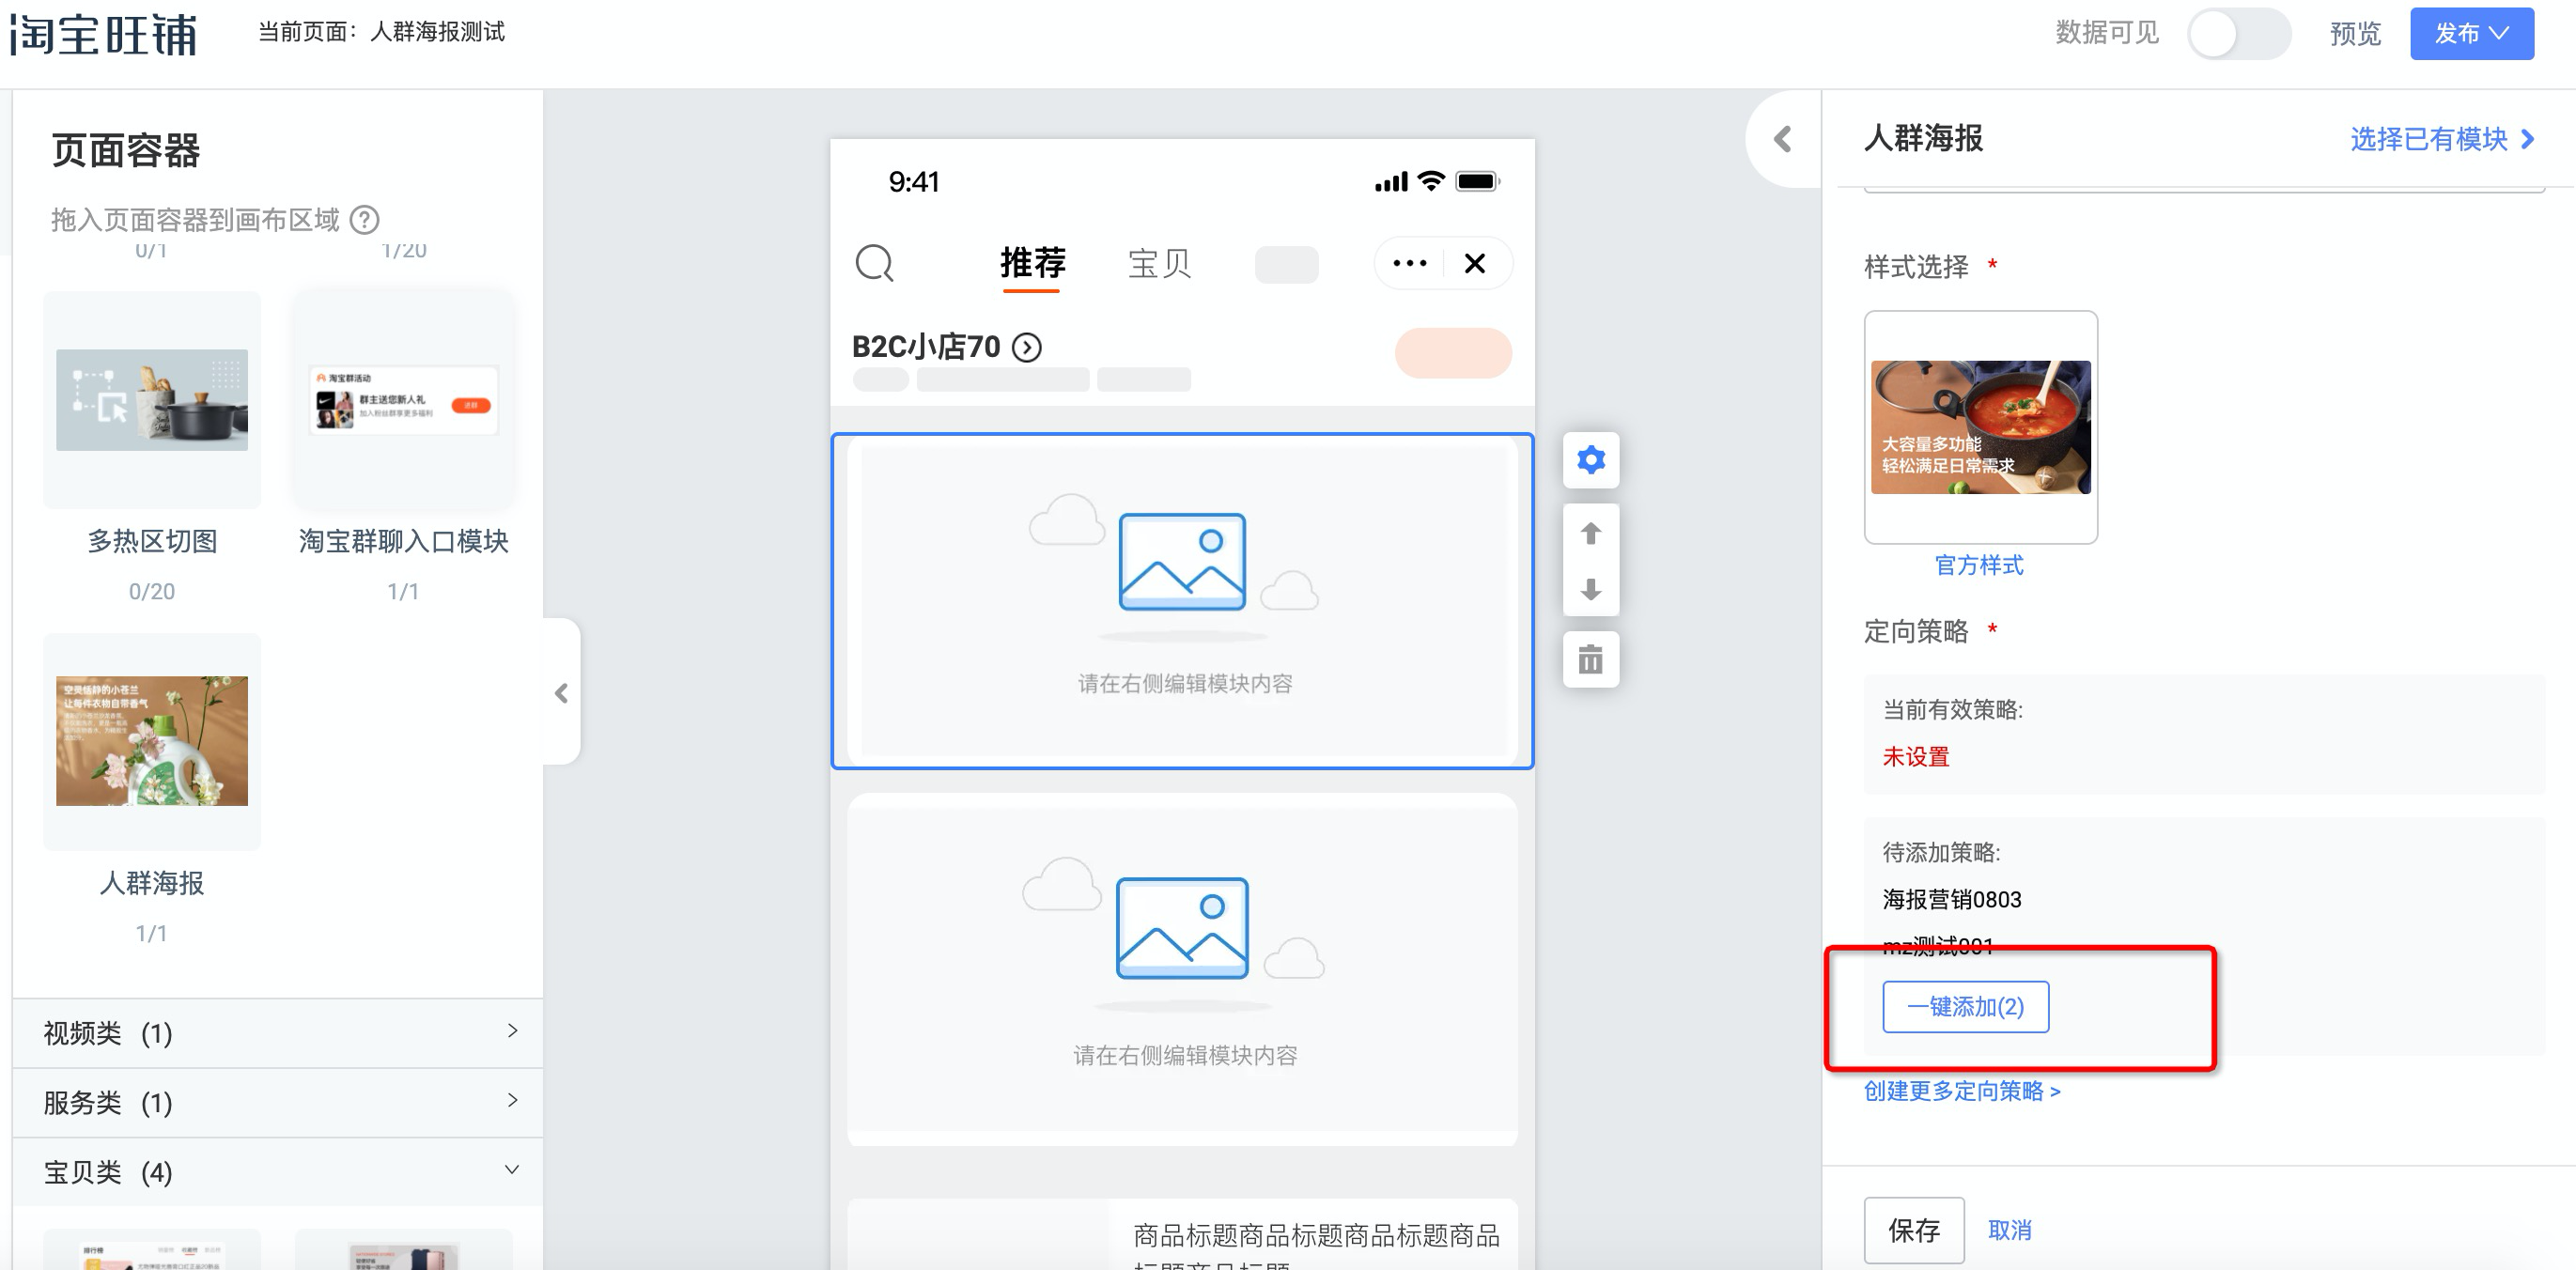Expand the 服务类 (1) category
This screenshot has width=2576, height=1270.
click(x=277, y=1102)
